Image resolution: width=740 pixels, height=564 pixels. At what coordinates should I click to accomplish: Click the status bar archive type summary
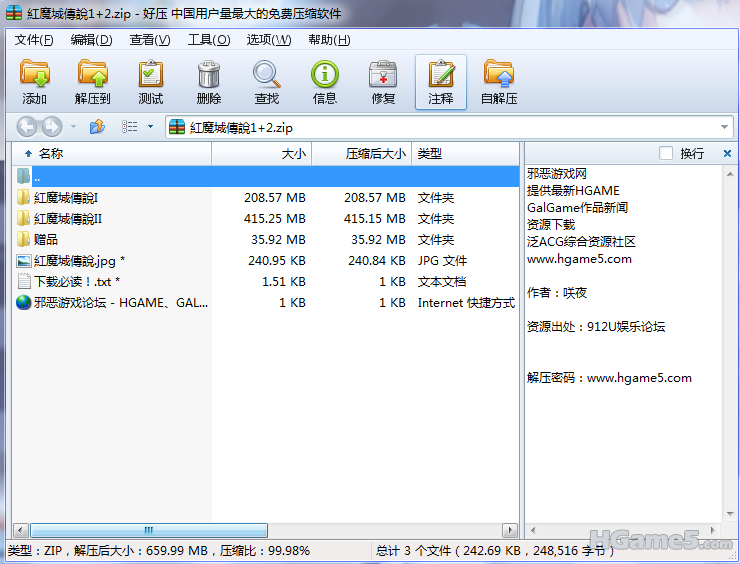(x=159, y=550)
